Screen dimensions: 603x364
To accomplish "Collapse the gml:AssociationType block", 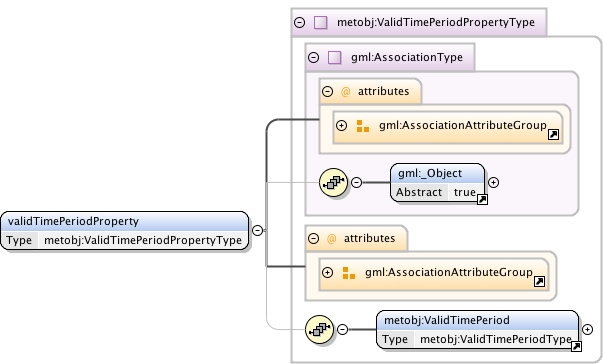I will pos(313,58).
